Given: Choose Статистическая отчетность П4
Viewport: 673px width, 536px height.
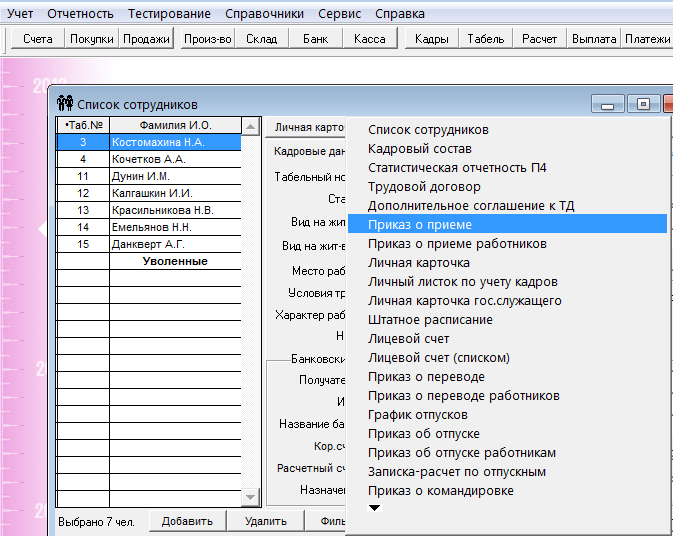Looking at the screenshot, I should click(x=507, y=168).
